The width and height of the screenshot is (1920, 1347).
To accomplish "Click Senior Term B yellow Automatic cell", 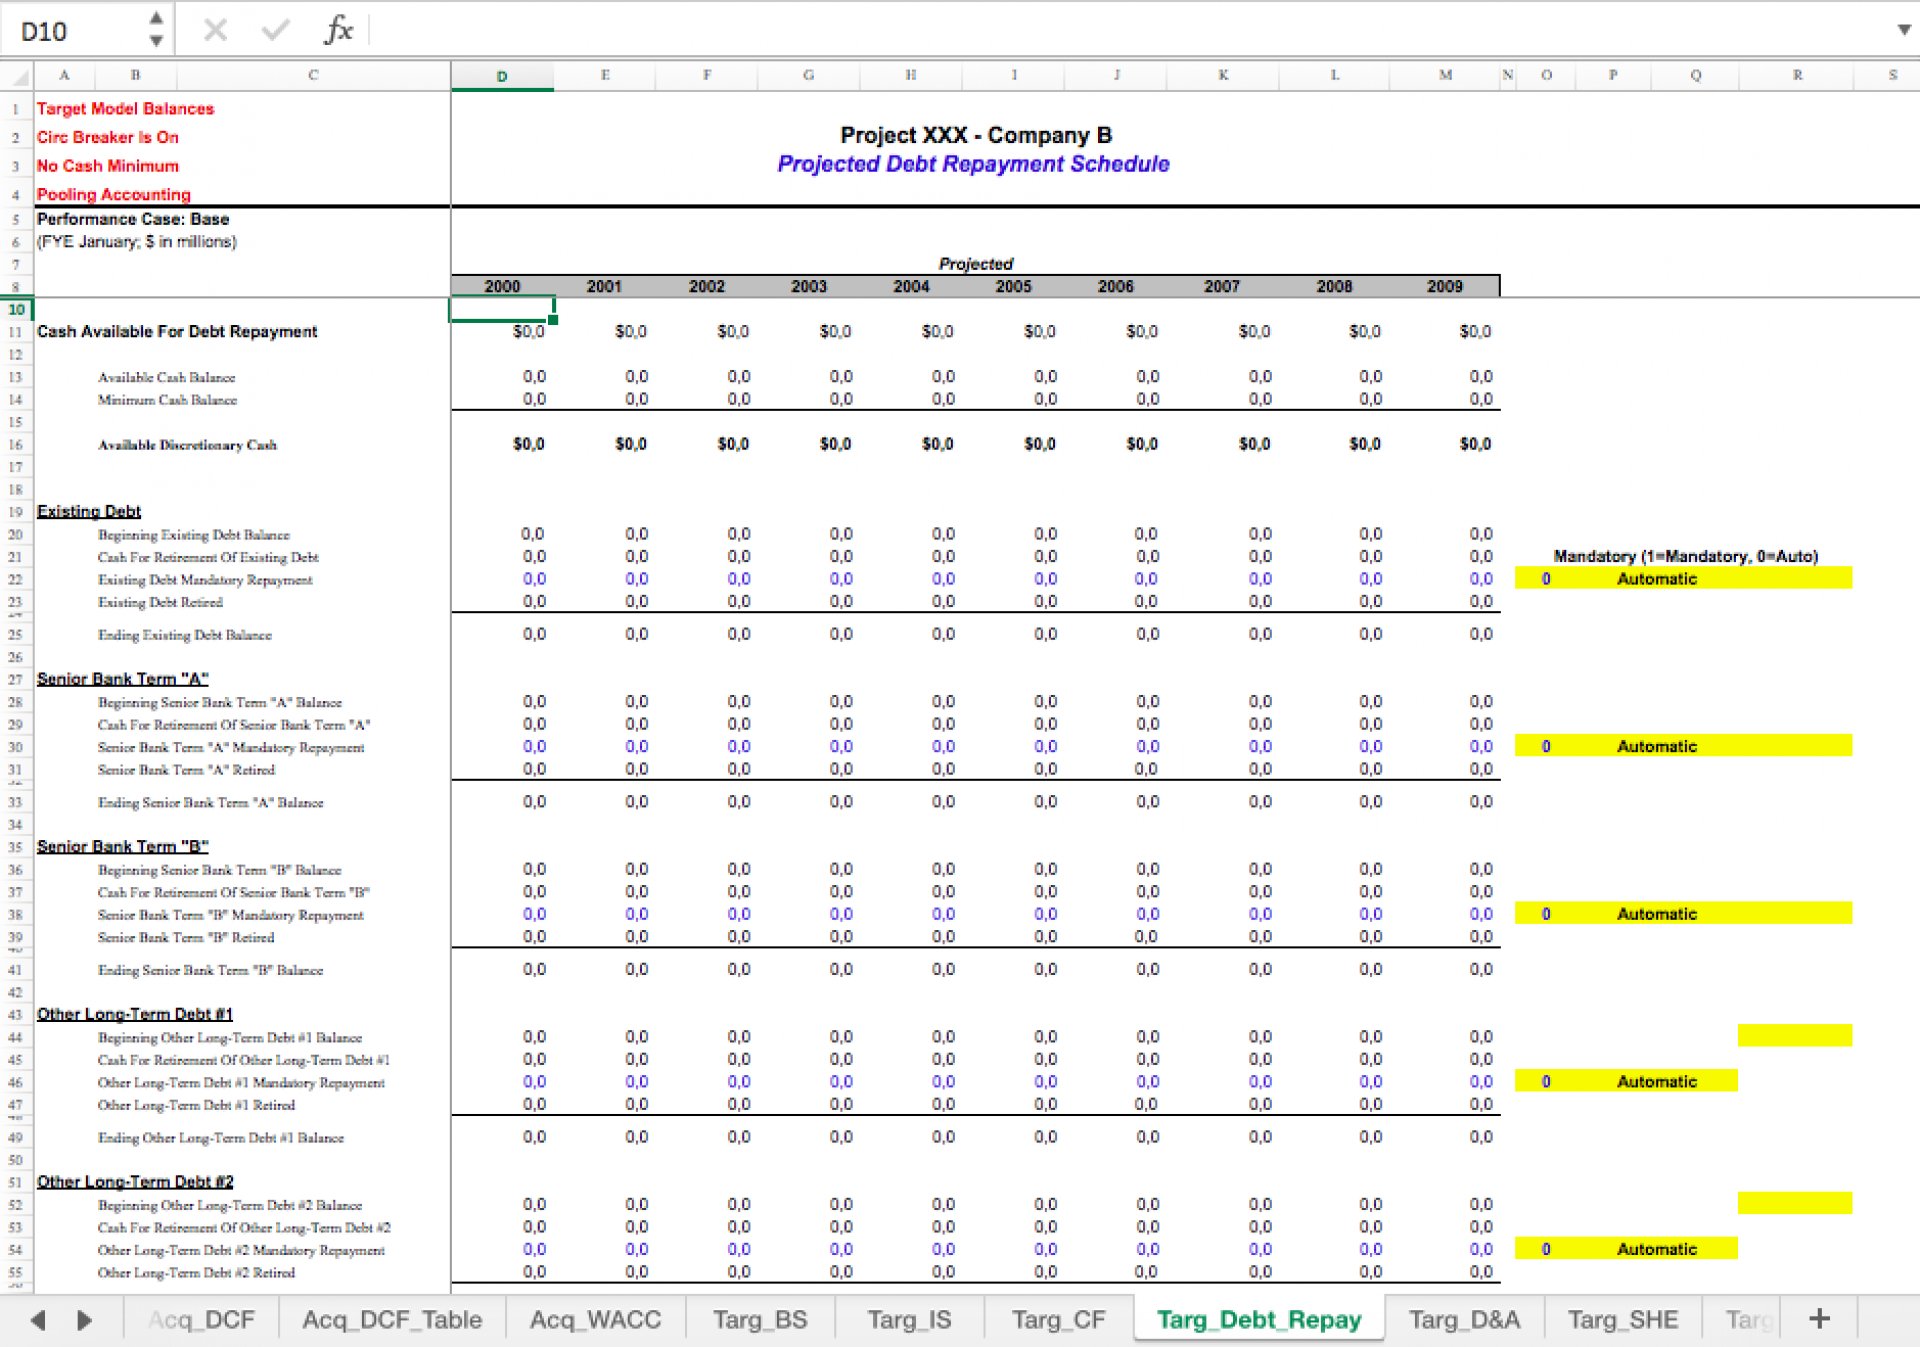I will [1657, 914].
